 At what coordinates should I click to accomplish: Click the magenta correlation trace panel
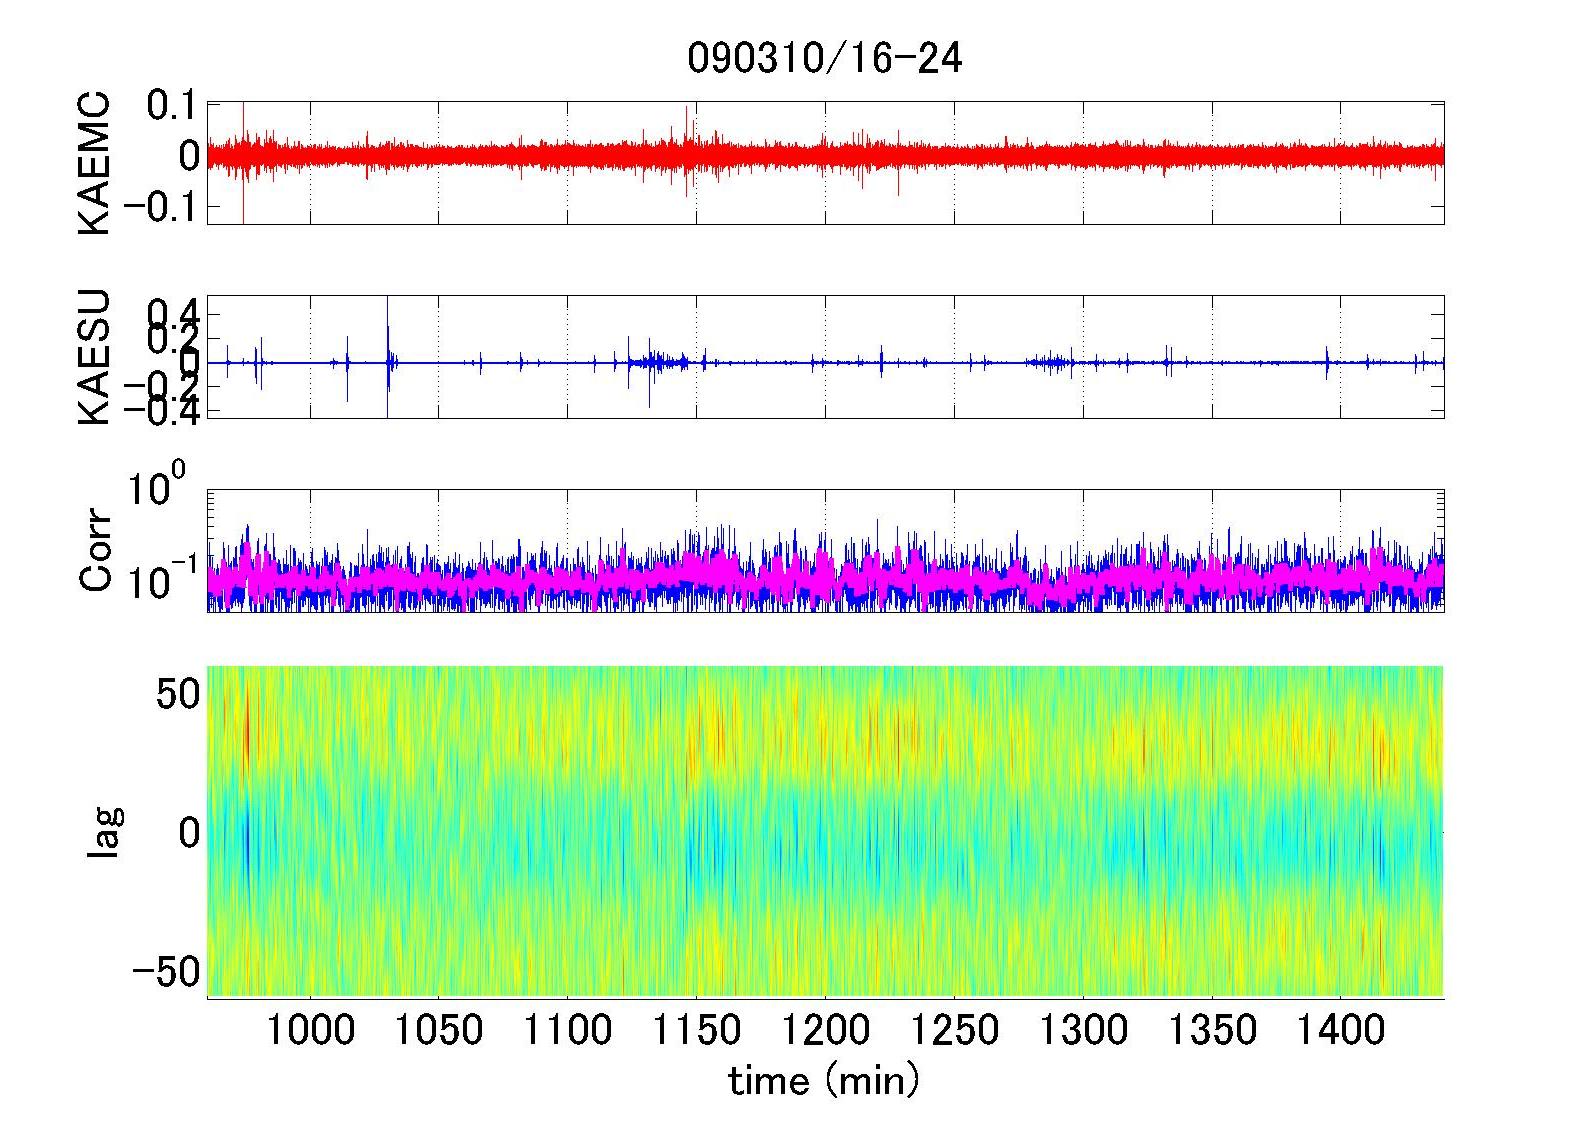(x=825, y=550)
